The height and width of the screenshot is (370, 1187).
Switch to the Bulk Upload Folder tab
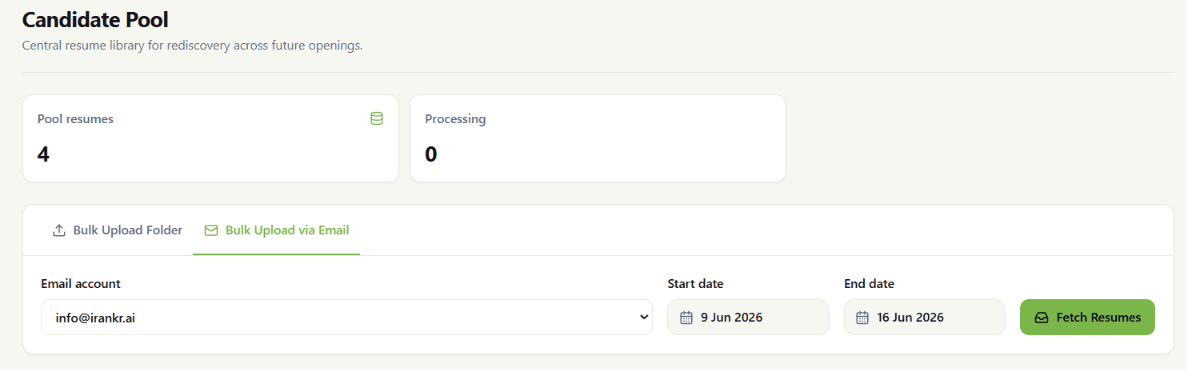[117, 230]
